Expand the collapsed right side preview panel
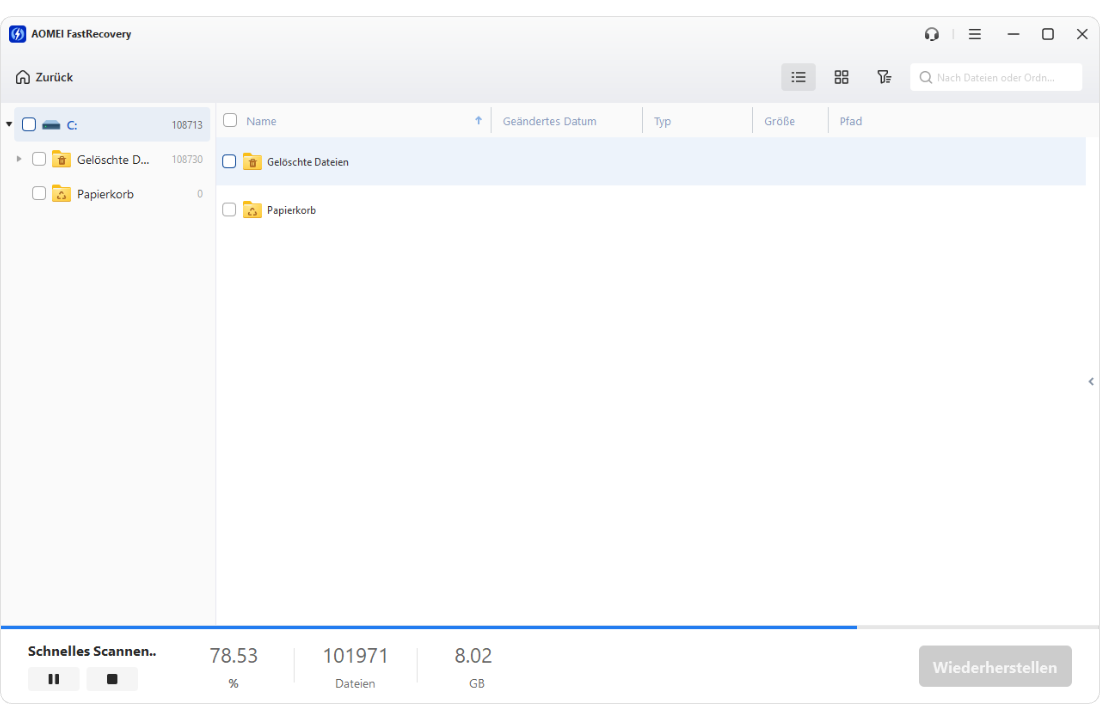This screenshot has height=720, width=1100. pos(1090,381)
